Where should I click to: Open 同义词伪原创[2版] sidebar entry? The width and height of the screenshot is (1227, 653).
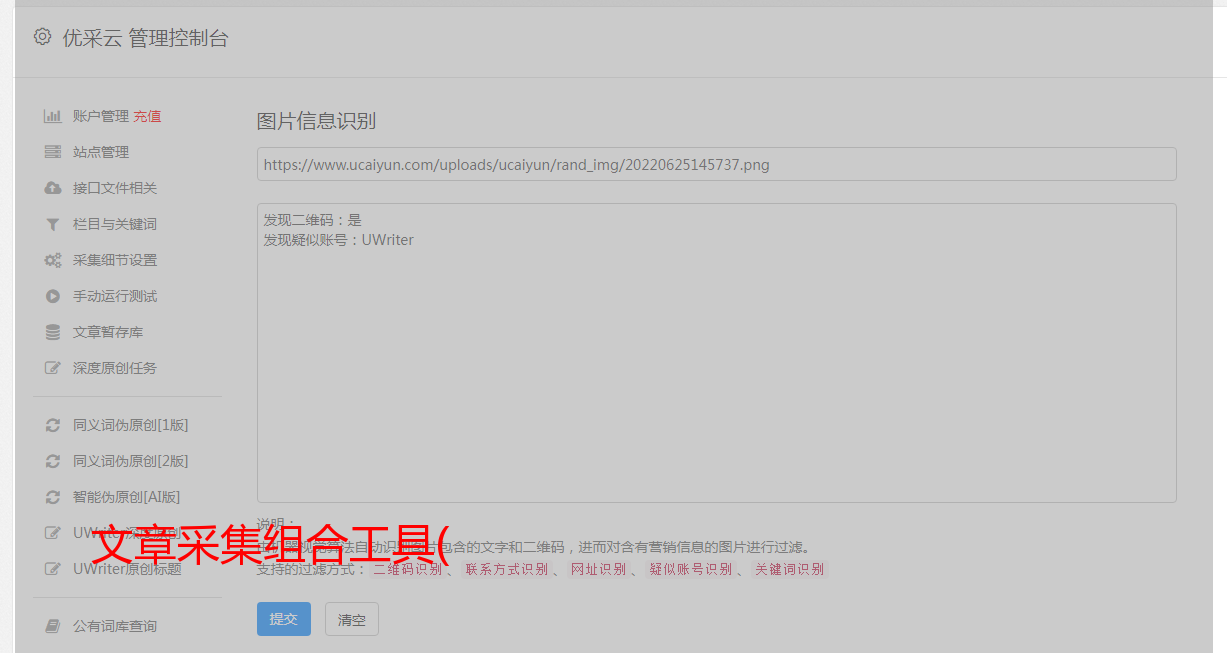pos(130,461)
